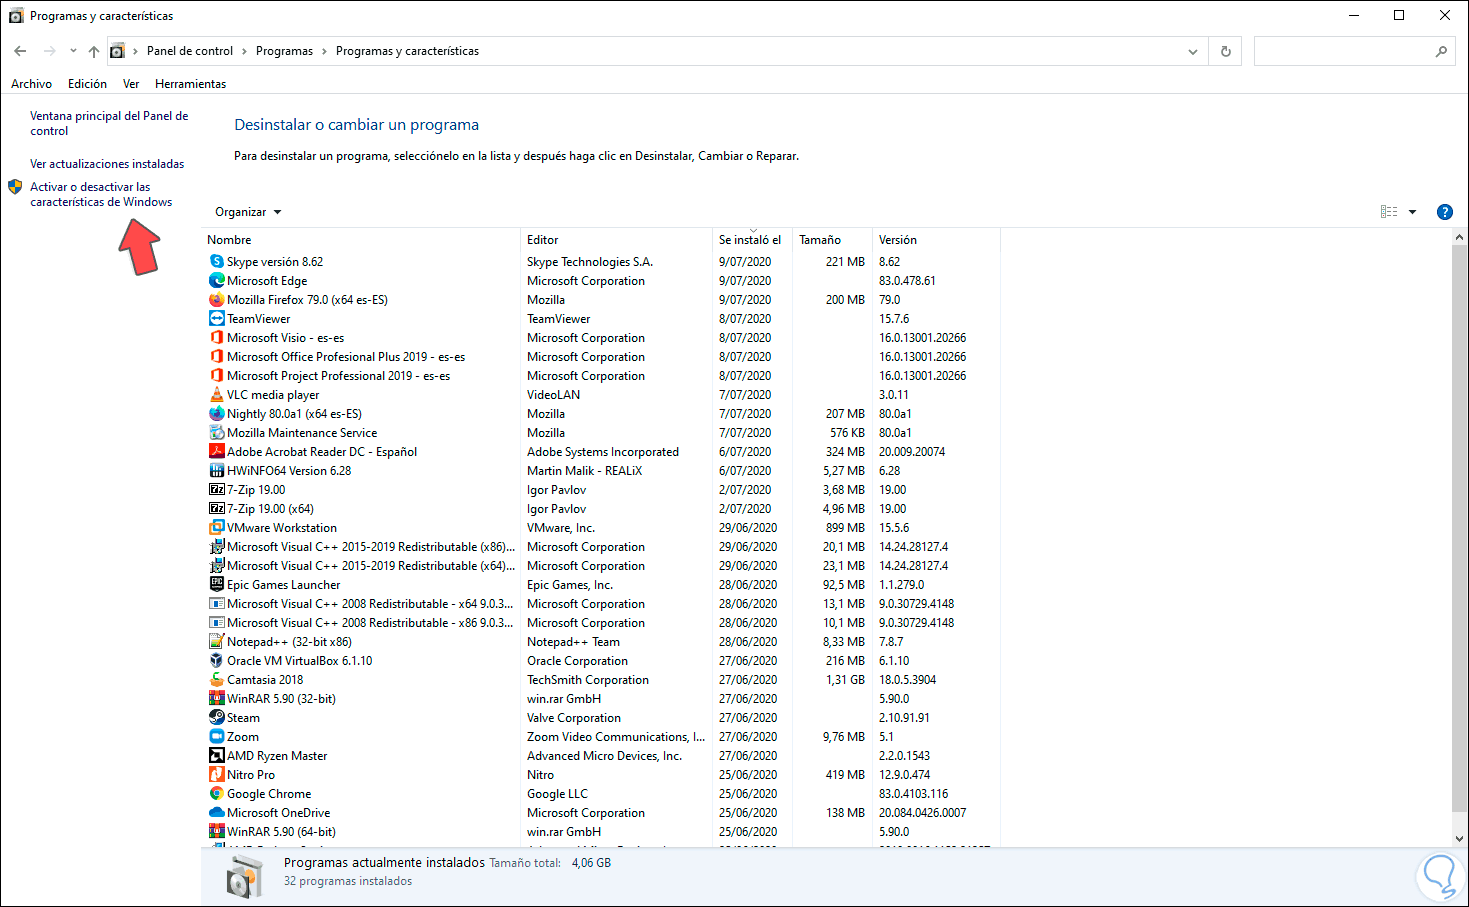Click Panel de control breadcrumb
The width and height of the screenshot is (1469, 907).
(x=190, y=51)
